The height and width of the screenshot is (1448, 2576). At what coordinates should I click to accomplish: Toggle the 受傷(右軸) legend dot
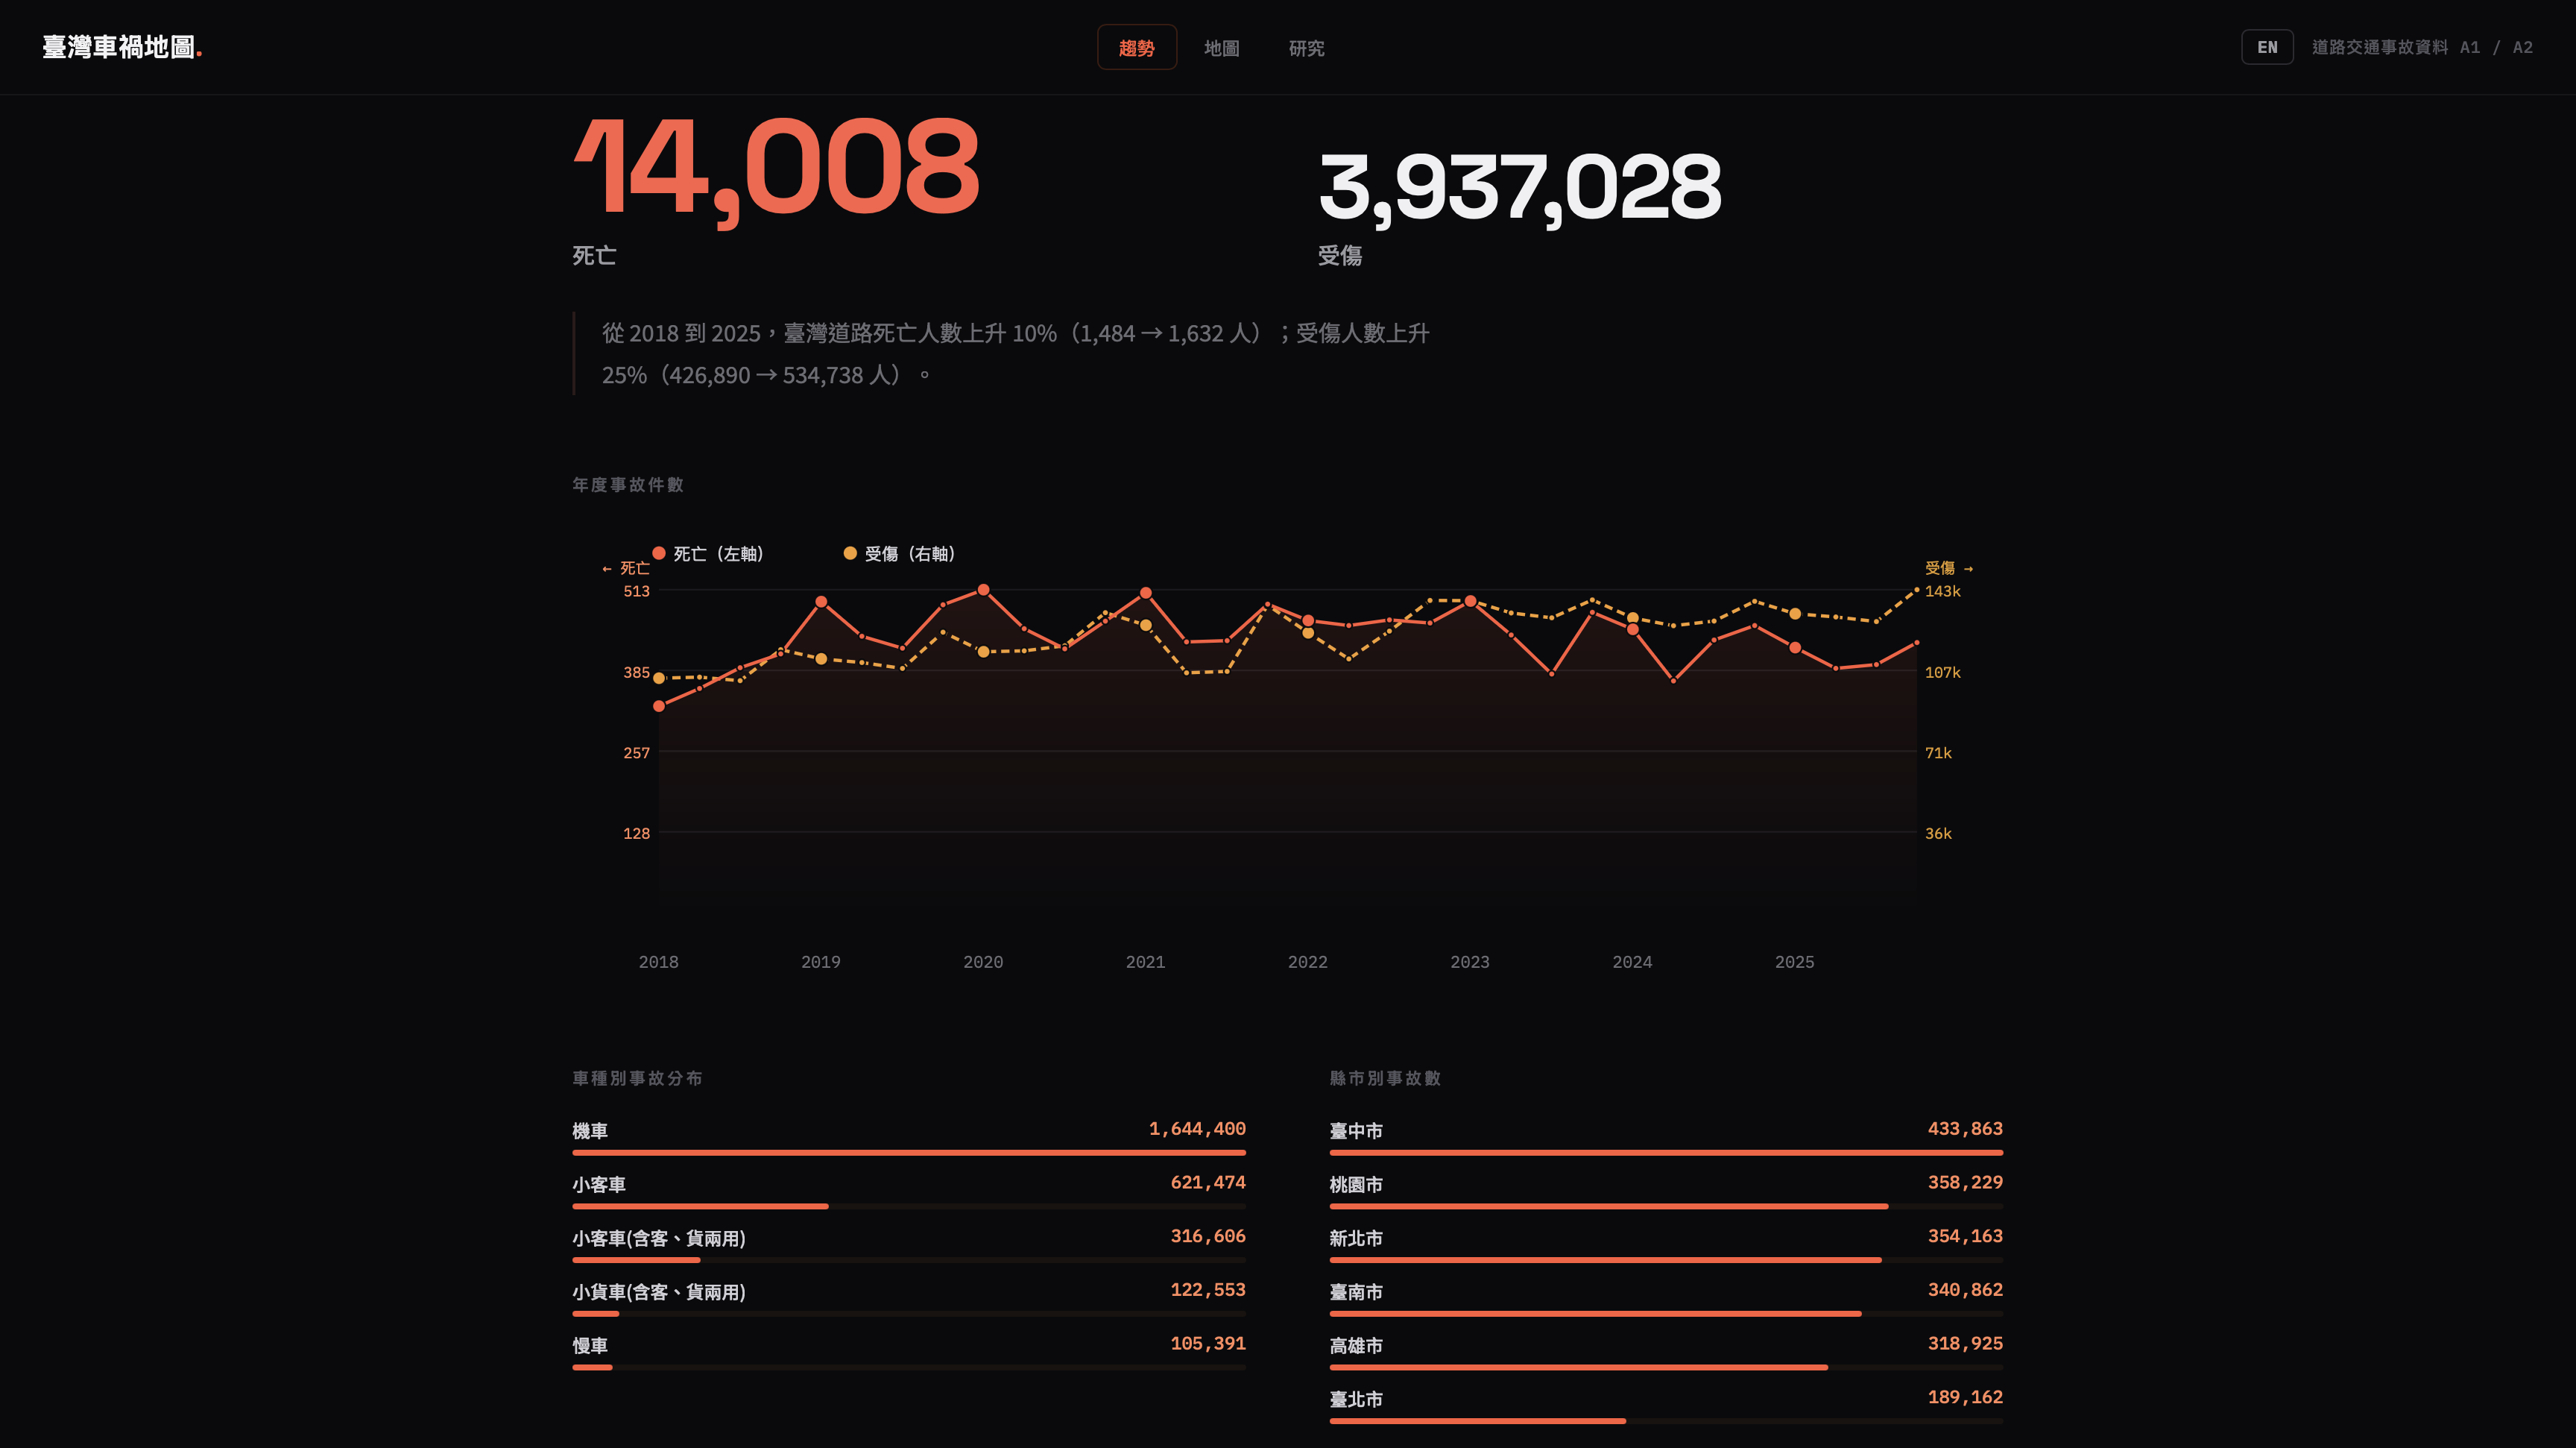coord(850,553)
